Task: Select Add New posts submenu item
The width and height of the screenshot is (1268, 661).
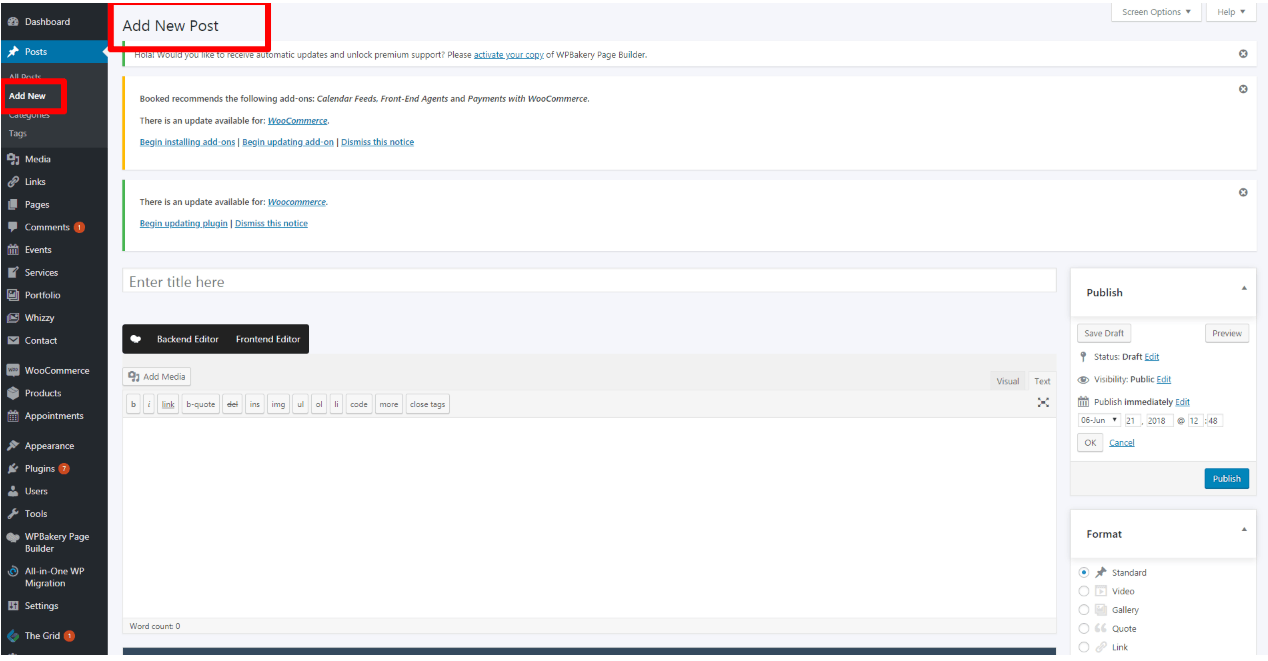Action: (x=27, y=96)
